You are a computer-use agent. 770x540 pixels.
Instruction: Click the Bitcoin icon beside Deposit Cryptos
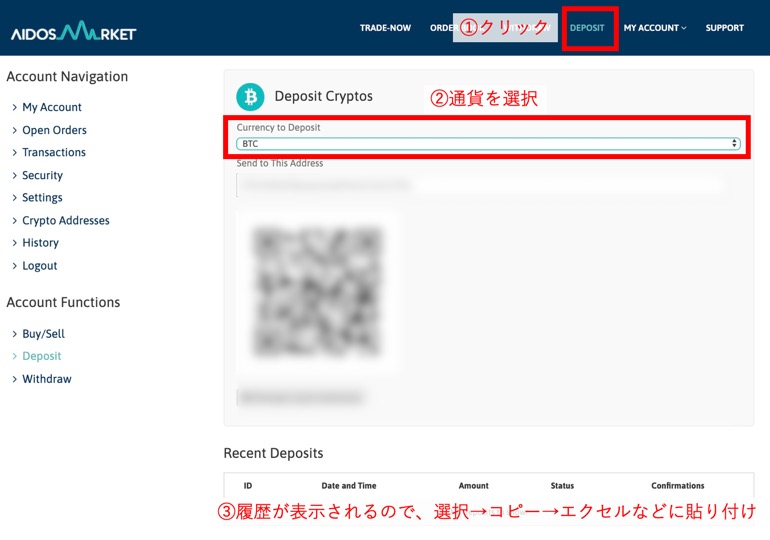tap(250, 97)
